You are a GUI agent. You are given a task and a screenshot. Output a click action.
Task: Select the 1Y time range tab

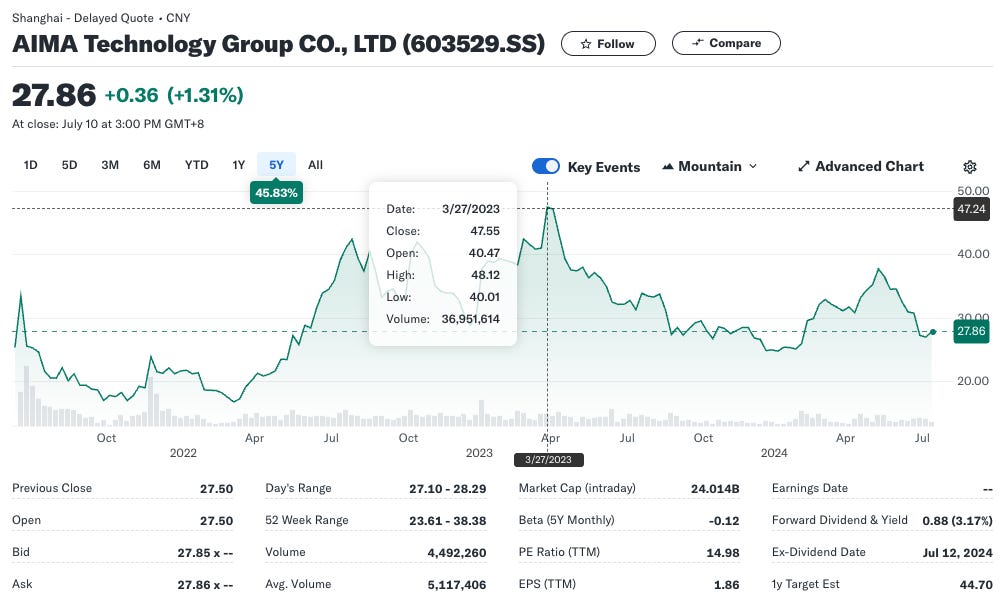[x=239, y=165]
